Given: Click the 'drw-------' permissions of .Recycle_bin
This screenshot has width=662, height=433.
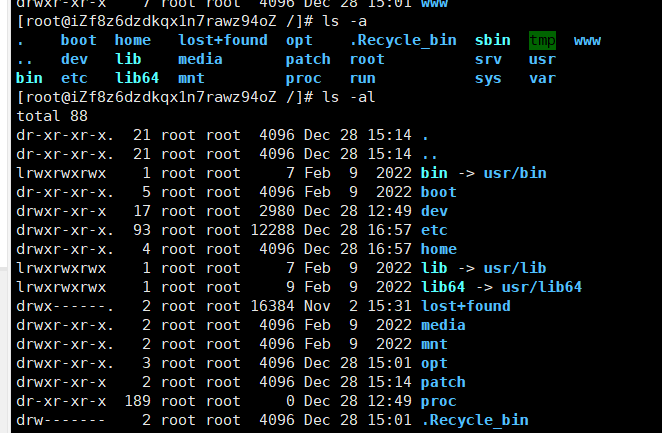Looking at the screenshot, I should click(61, 420).
